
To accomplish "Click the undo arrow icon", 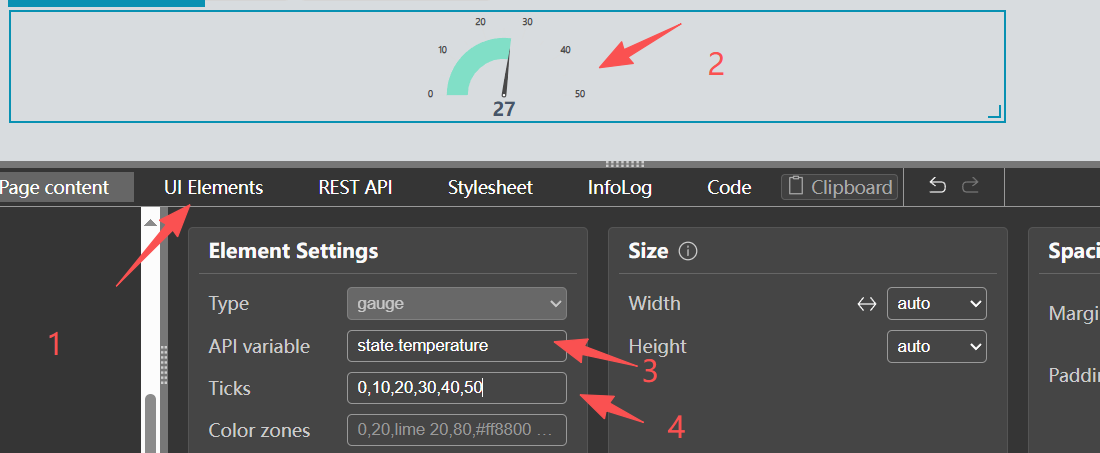I will [x=937, y=186].
